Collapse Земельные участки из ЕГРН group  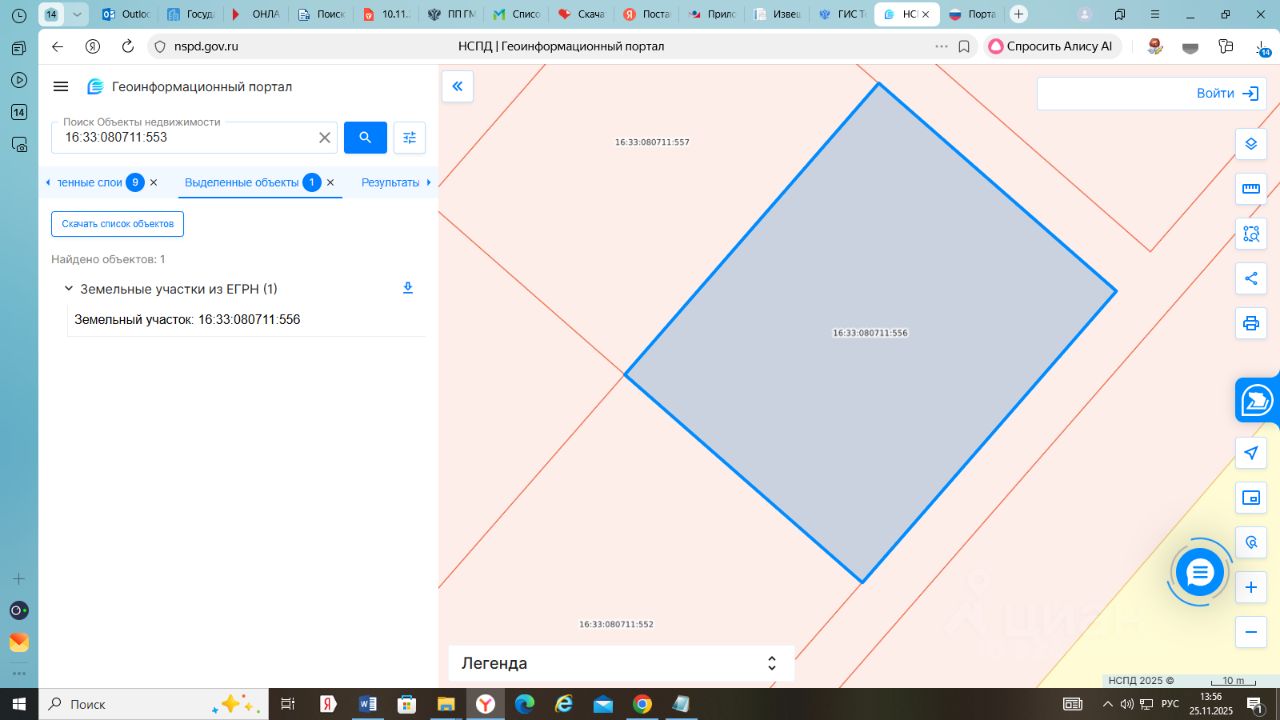(69, 289)
